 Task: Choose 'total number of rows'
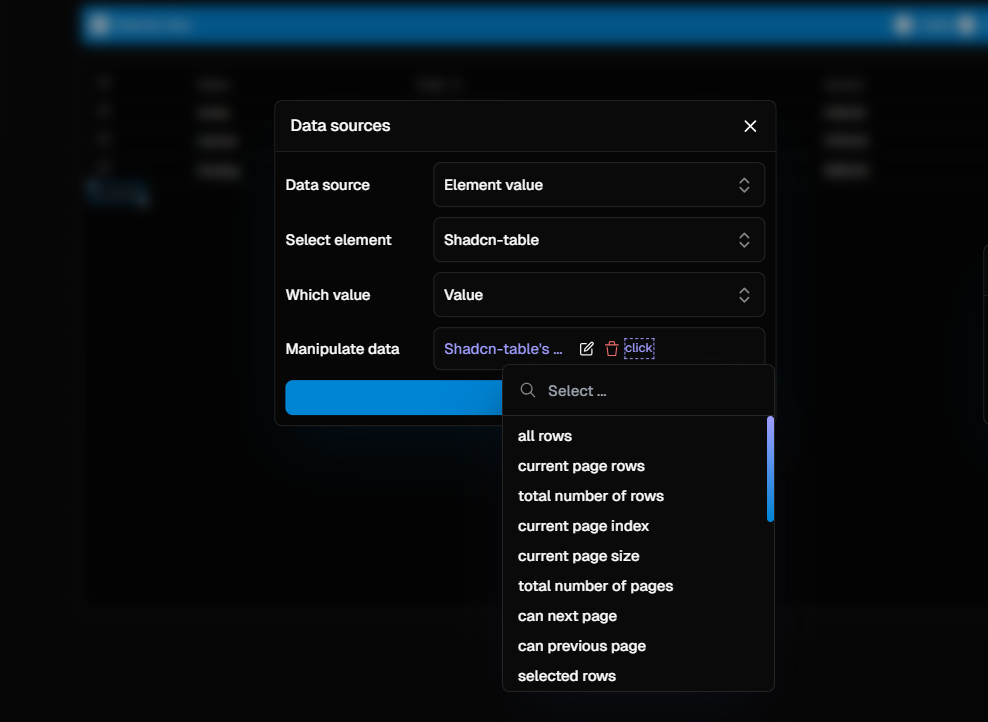point(590,496)
